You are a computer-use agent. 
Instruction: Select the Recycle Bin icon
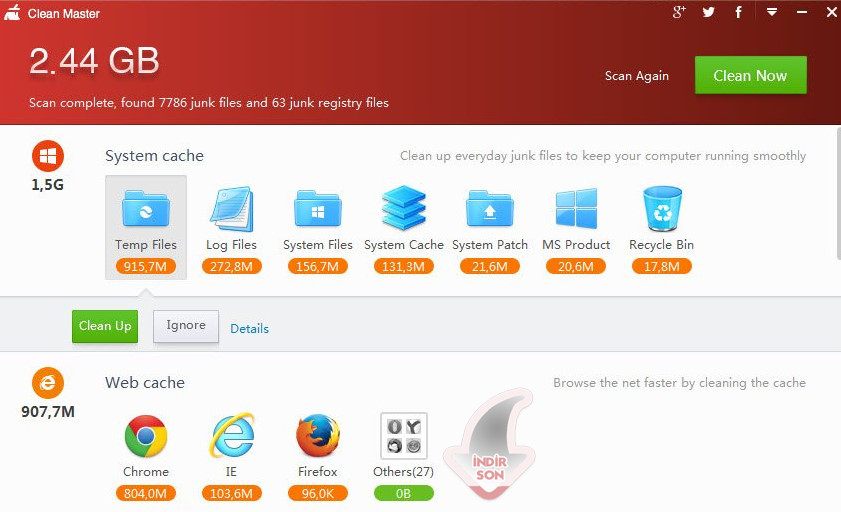coord(662,209)
